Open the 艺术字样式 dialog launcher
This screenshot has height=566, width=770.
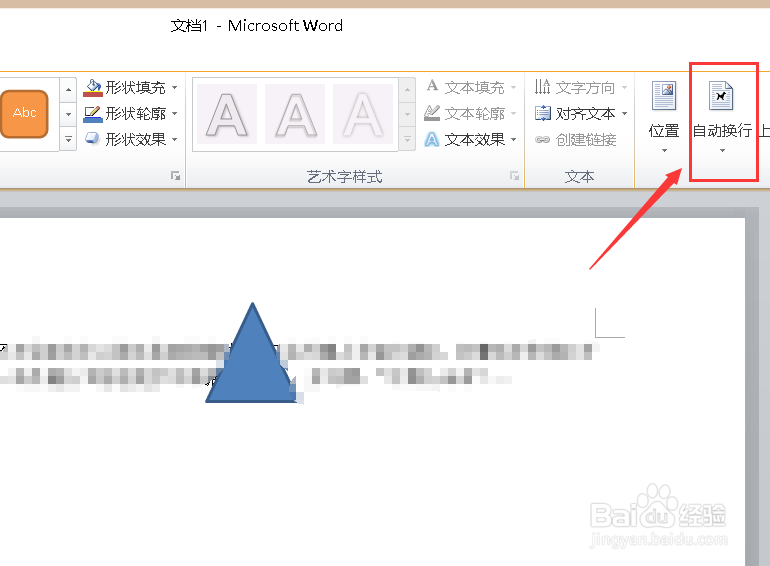[514, 176]
